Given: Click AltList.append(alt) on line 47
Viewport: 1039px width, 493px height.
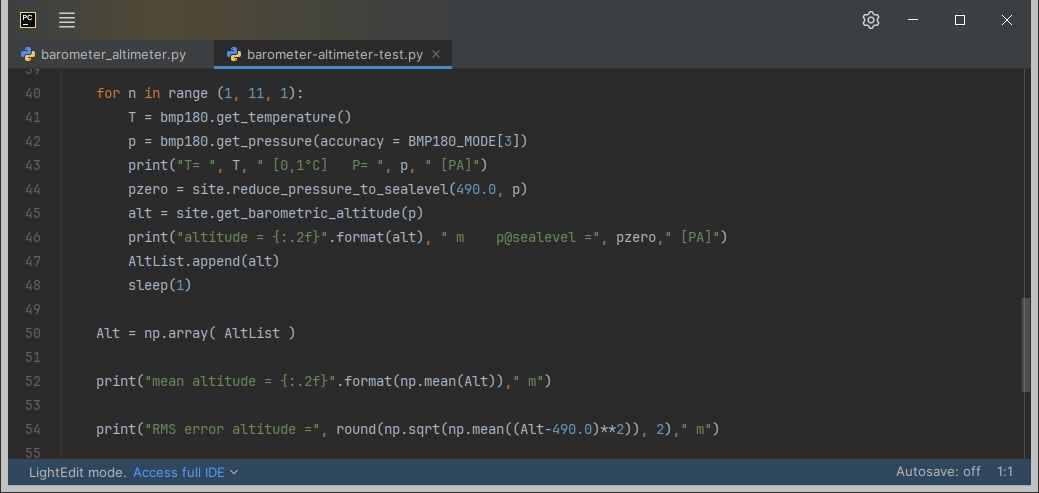Looking at the screenshot, I should pyautogui.click(x=204, y=261).
